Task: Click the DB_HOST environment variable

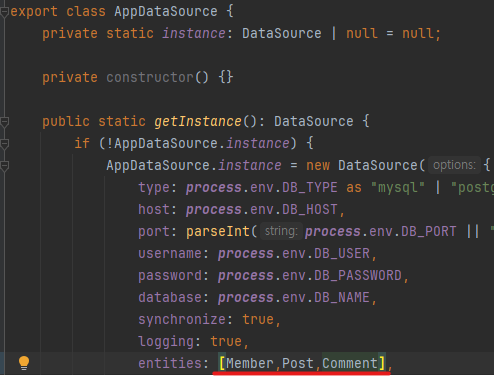Action: 310,210
